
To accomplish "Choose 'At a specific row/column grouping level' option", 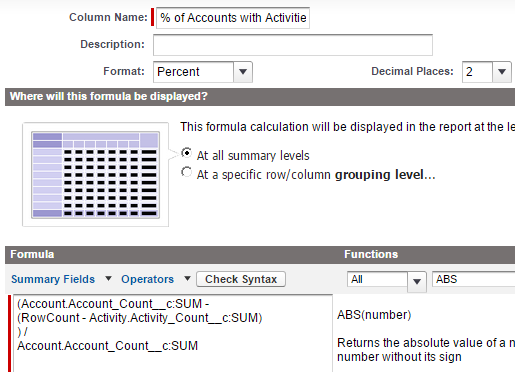I will point(186,172).
